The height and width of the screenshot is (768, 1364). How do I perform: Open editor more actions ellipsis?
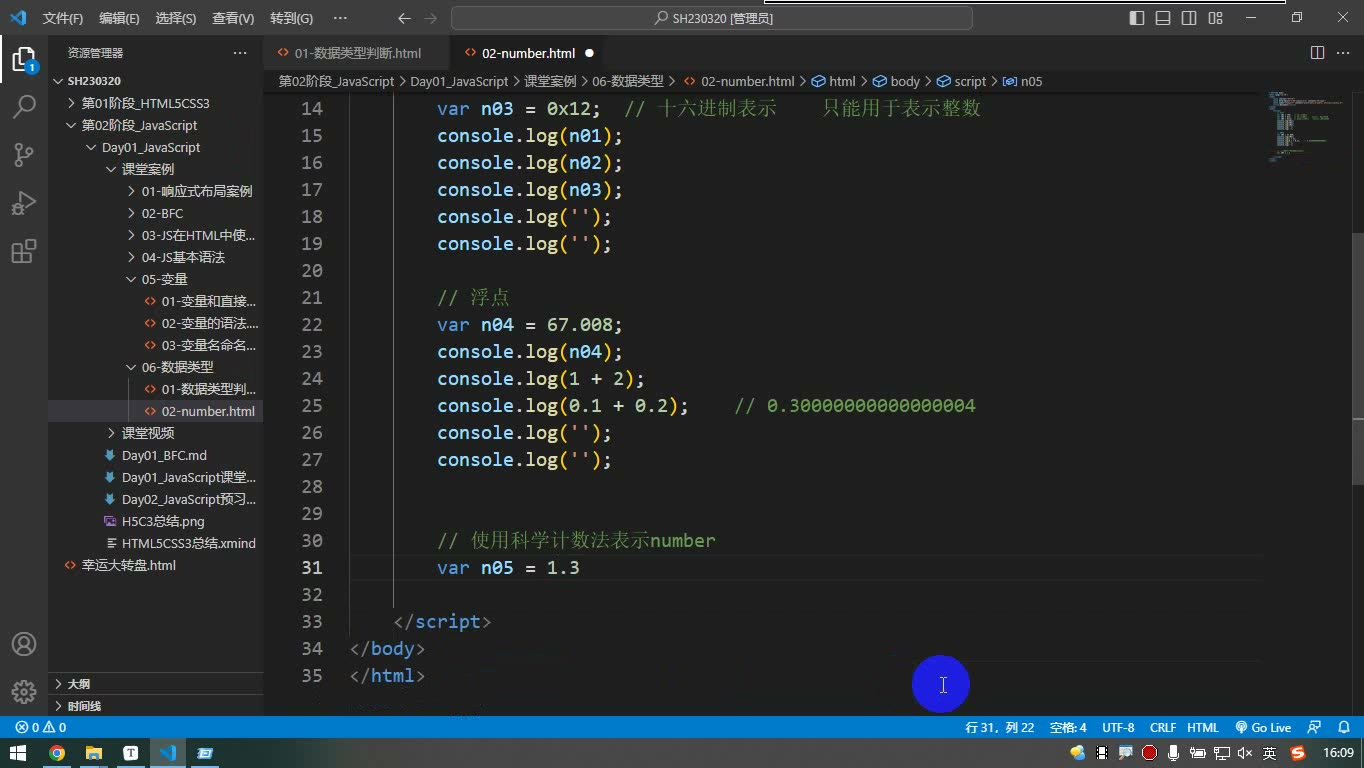point(1343,53)
